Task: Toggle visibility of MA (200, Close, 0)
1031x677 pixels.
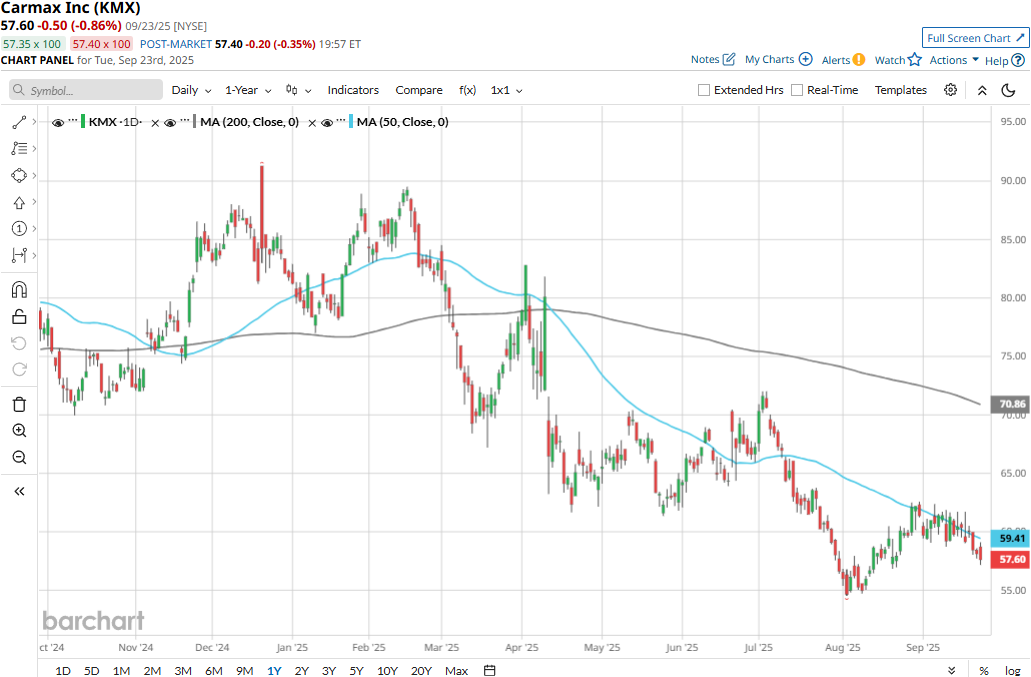Action: click(x=170, y=123)
